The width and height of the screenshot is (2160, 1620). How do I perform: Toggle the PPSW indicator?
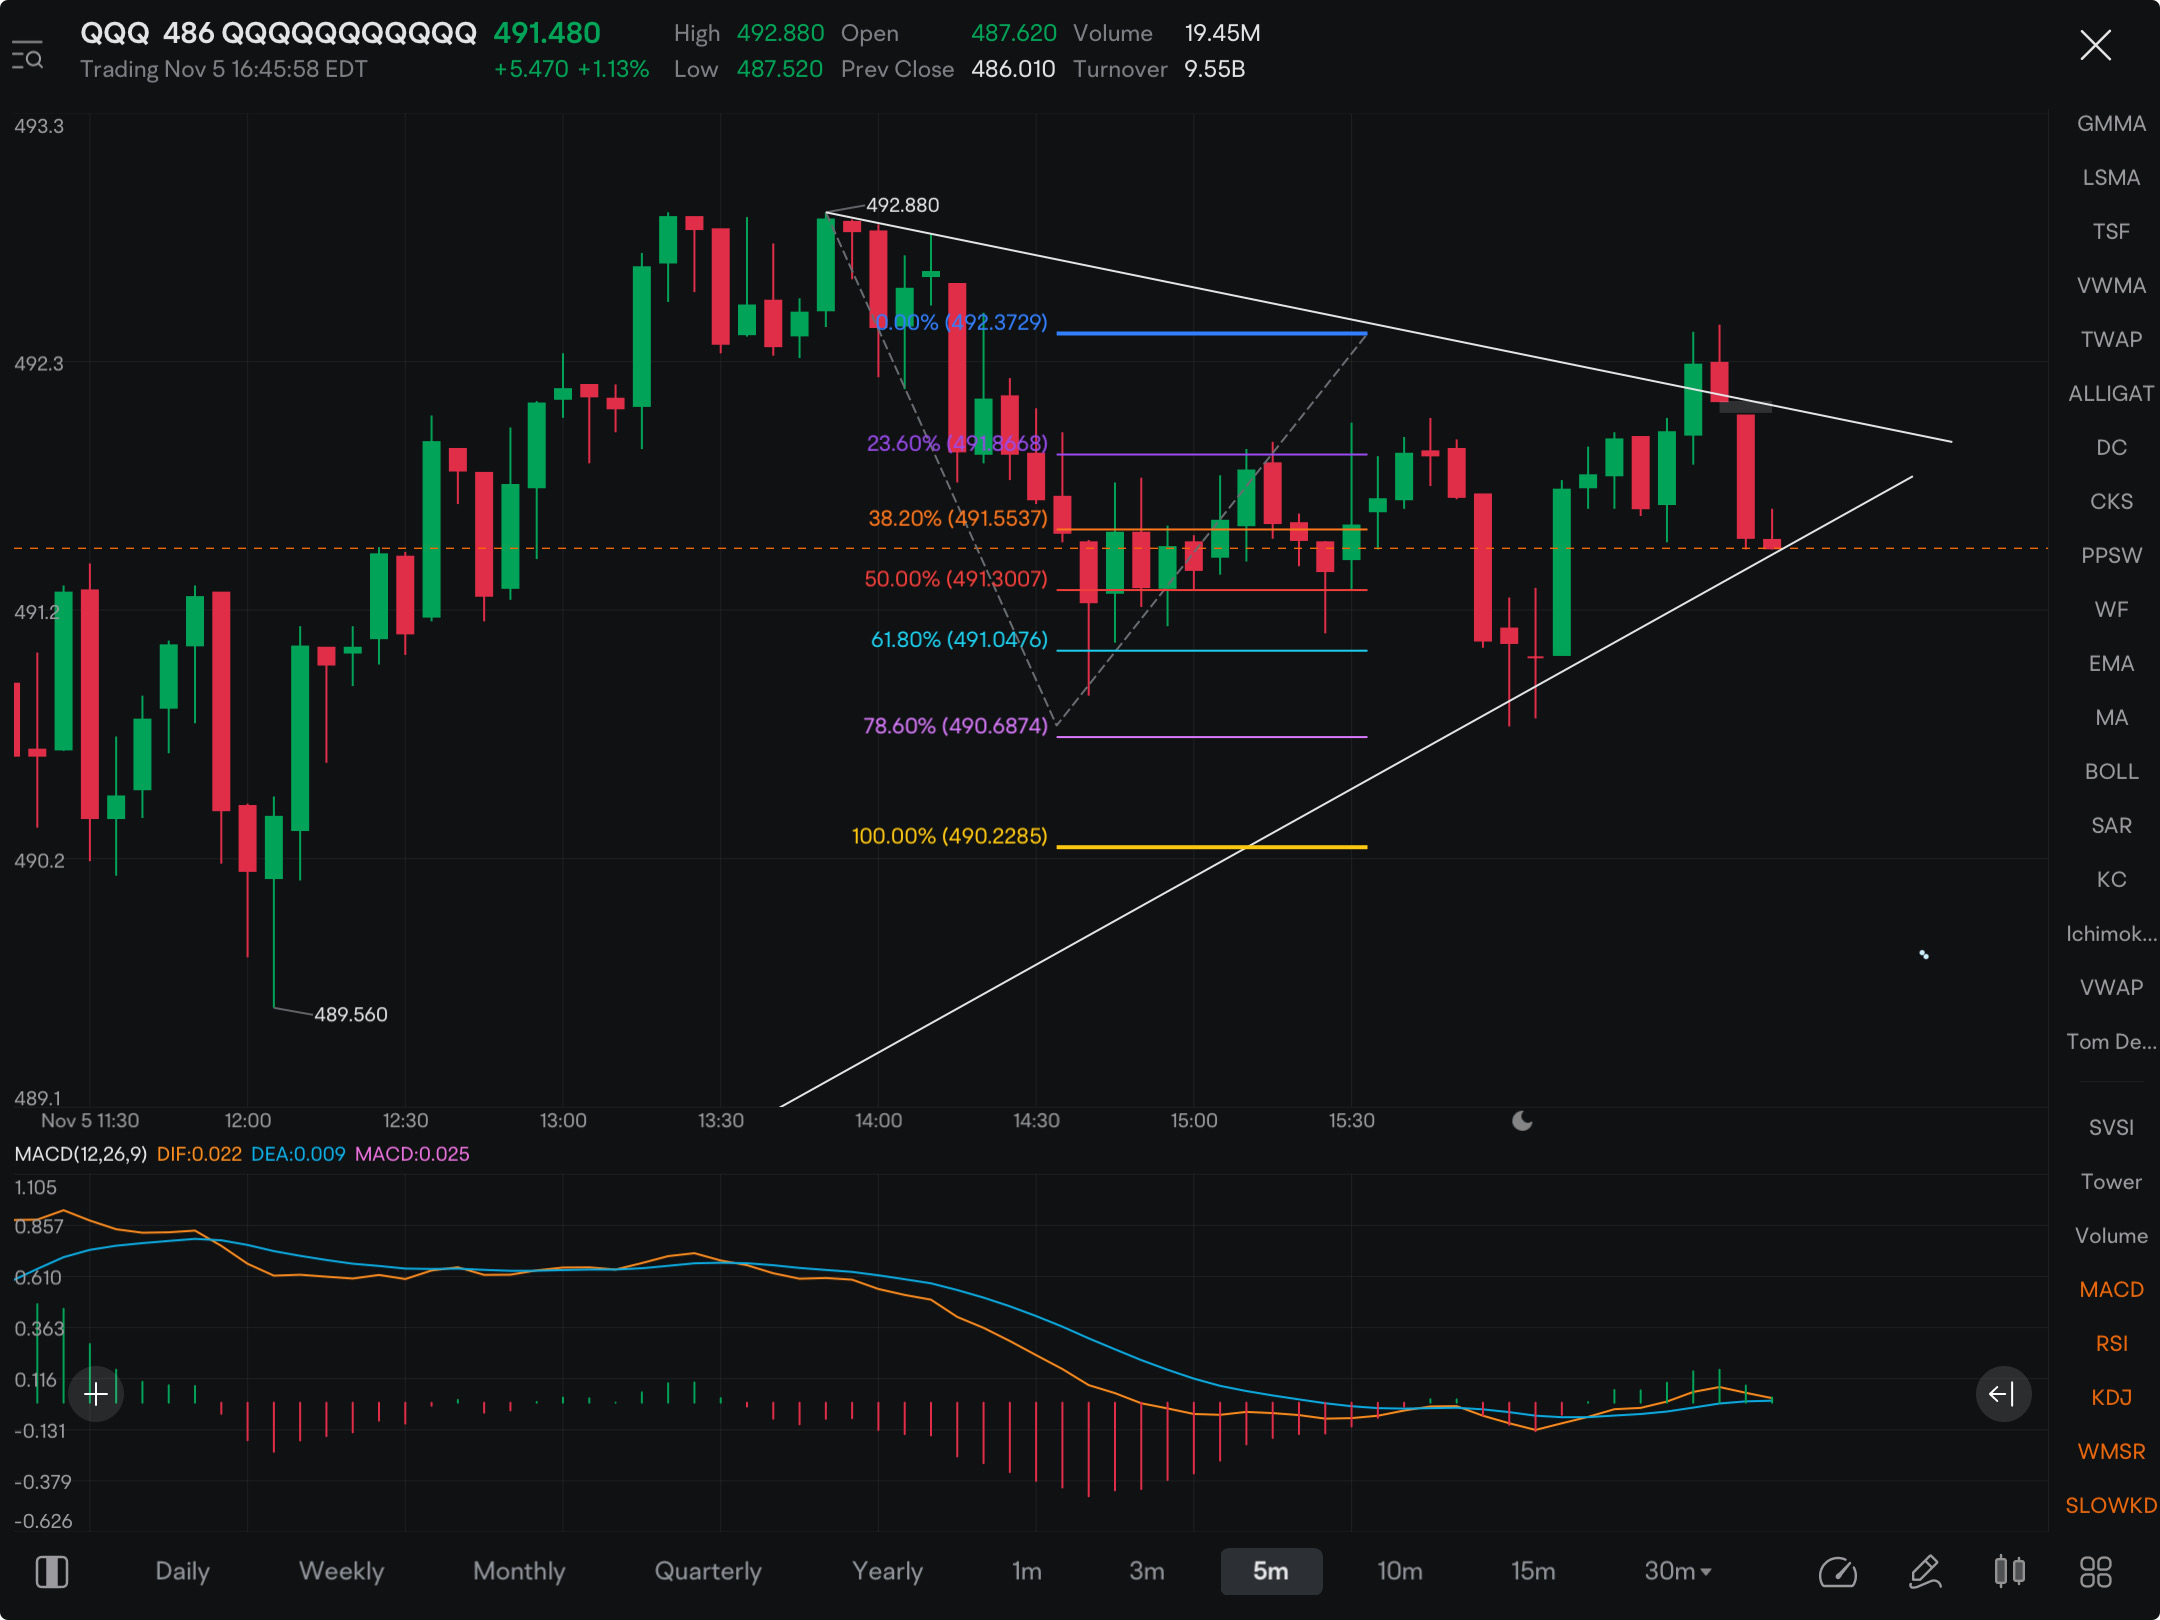pos(2111,555)
